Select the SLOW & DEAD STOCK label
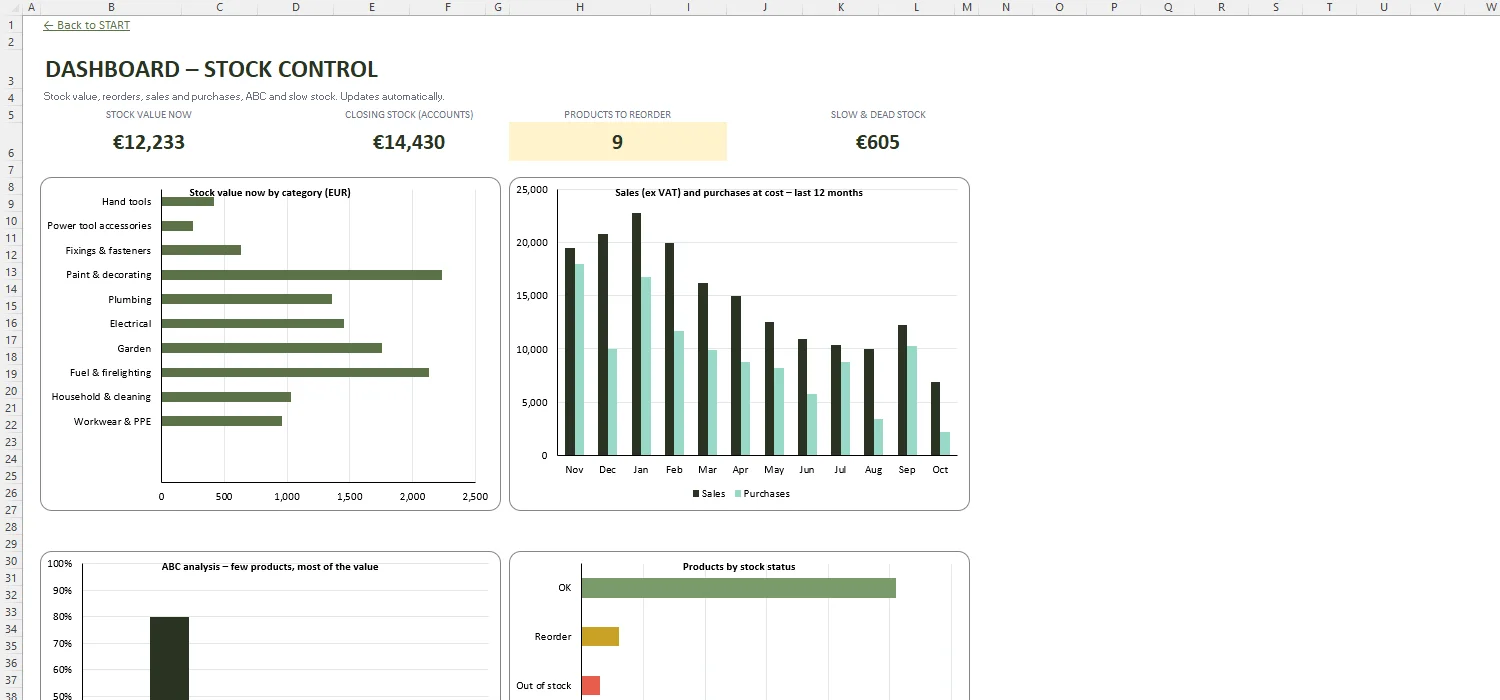This screenshot has width=1500, height=700. click(x=878, y=114)
